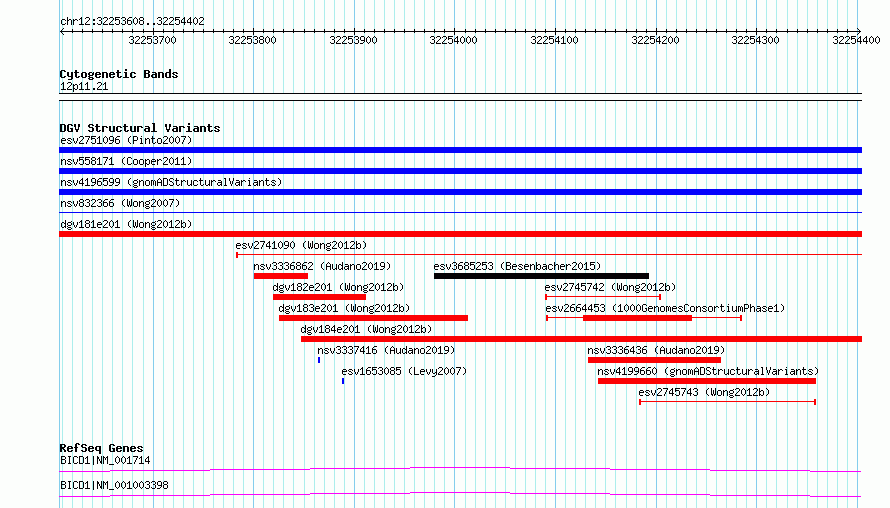
Task: Click the esv1653085 (Levy2007) label
Action: 404,371
